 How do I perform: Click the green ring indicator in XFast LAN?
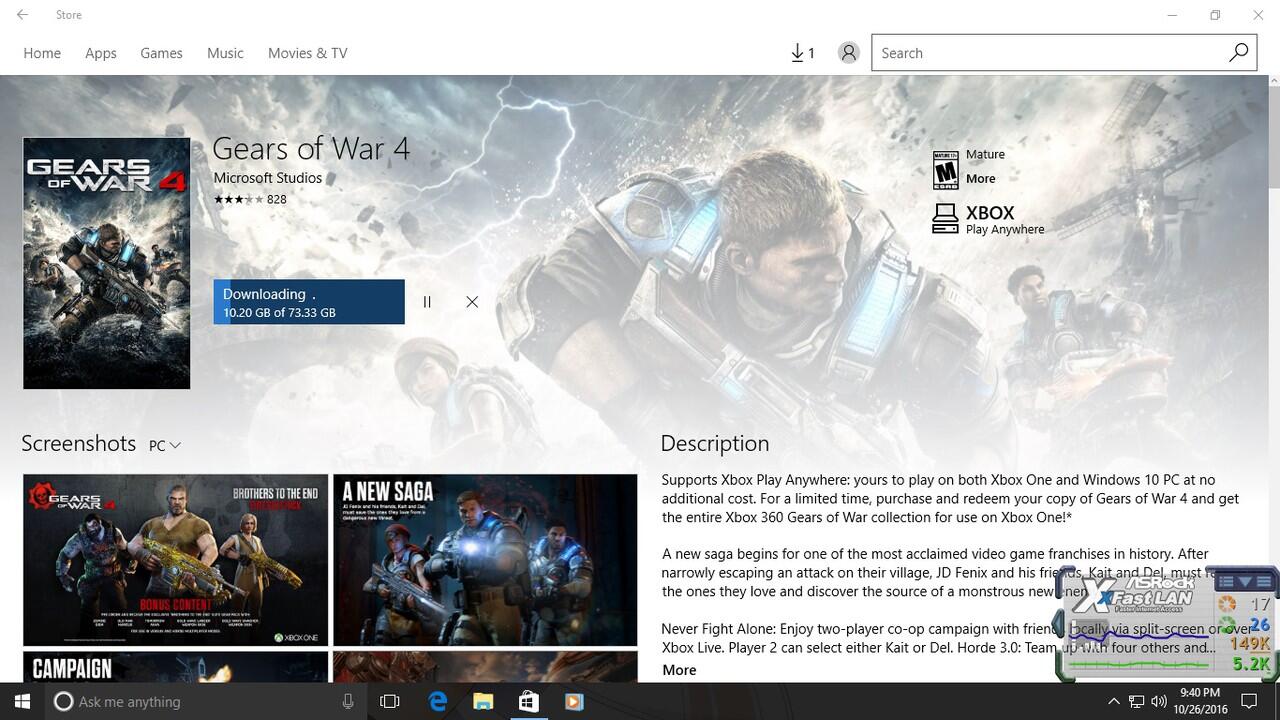(x=1227, y=626)
